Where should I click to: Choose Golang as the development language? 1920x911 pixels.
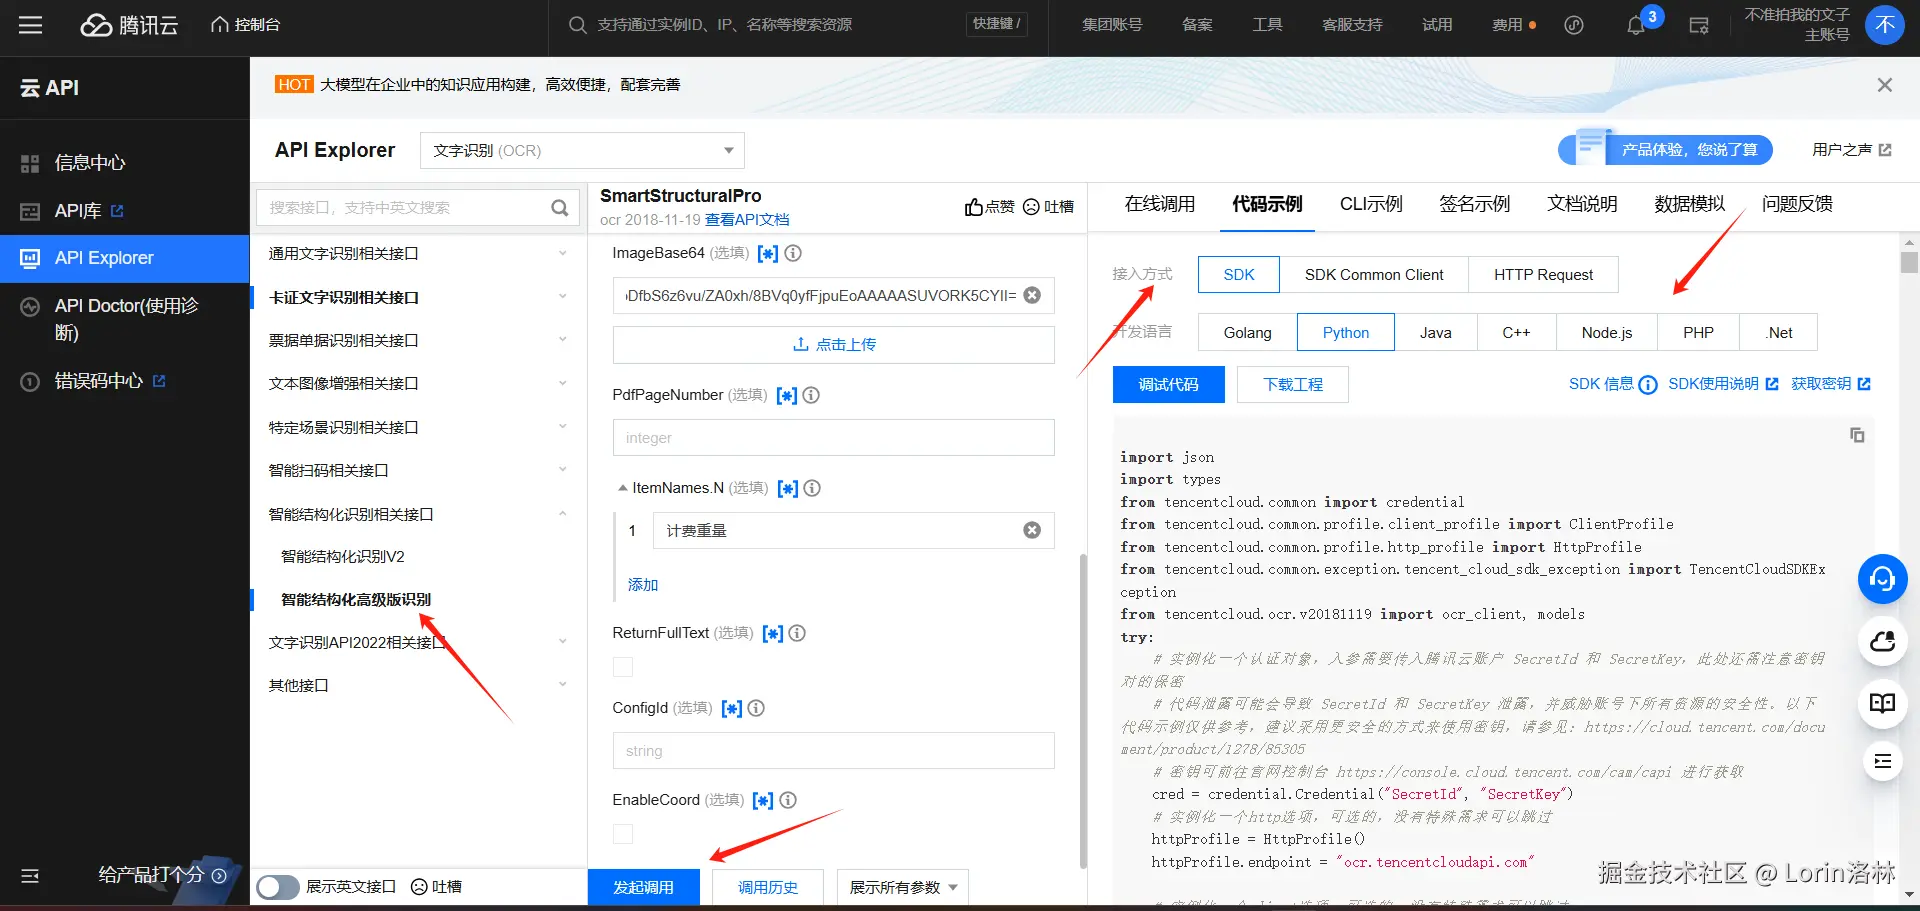click(1248, 333)
